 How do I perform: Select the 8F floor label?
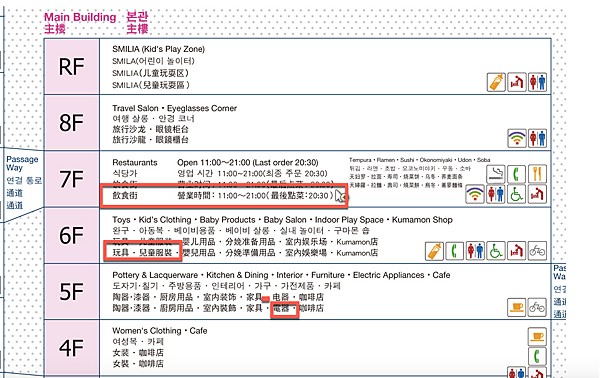(x=72, y=123)
